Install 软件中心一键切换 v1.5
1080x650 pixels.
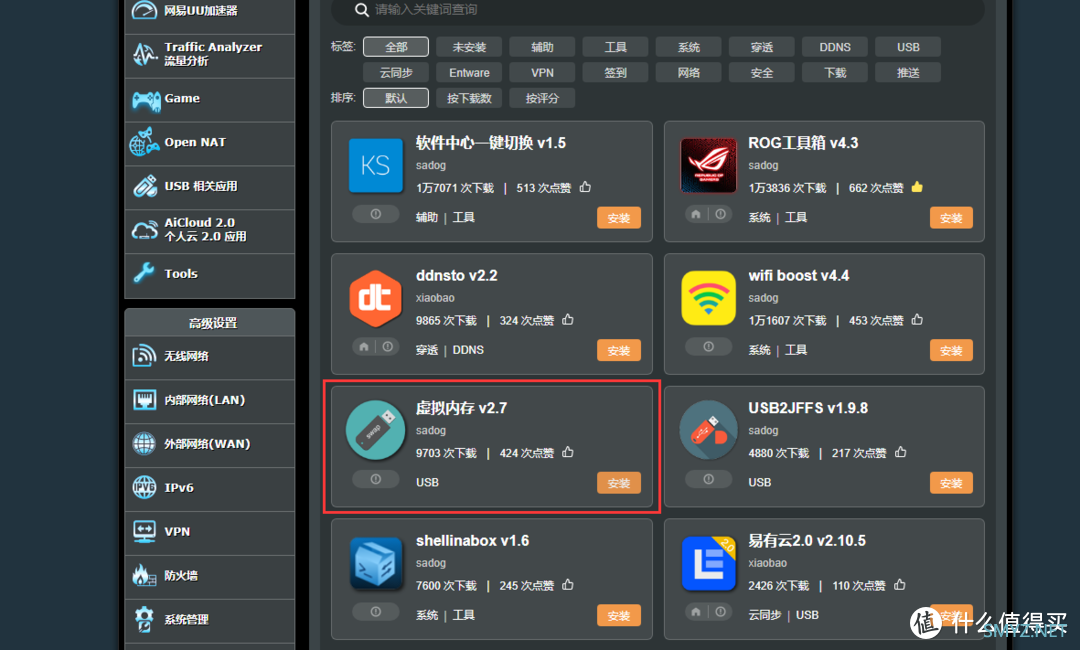click(619, 218)
